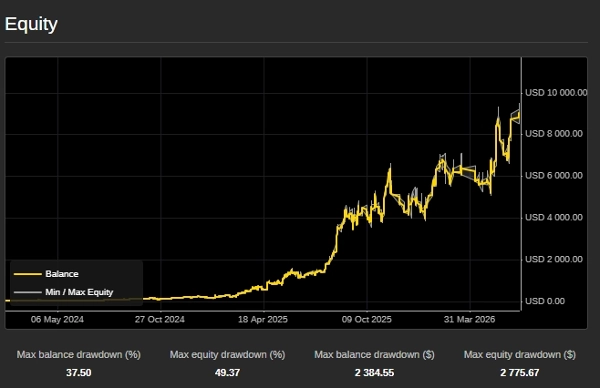The width and height of the screenshot is (600, 388).
Task: Click the Max equity drawdown ($) label
Action: tap(520, 355)
